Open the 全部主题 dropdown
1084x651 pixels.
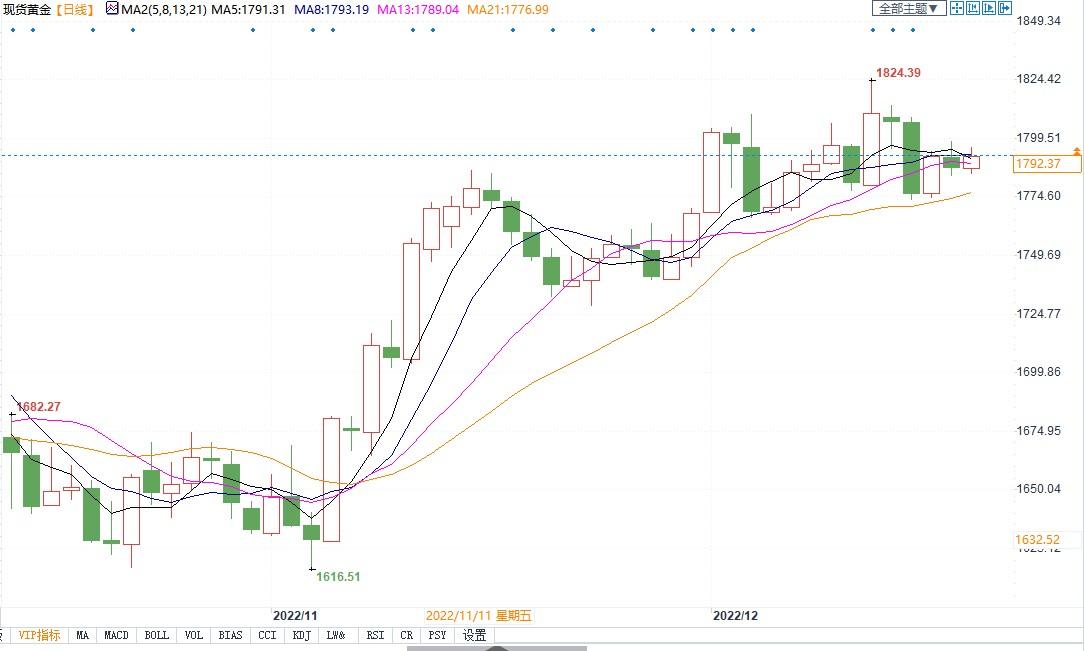pyautogui.click(x=909, y=9)
